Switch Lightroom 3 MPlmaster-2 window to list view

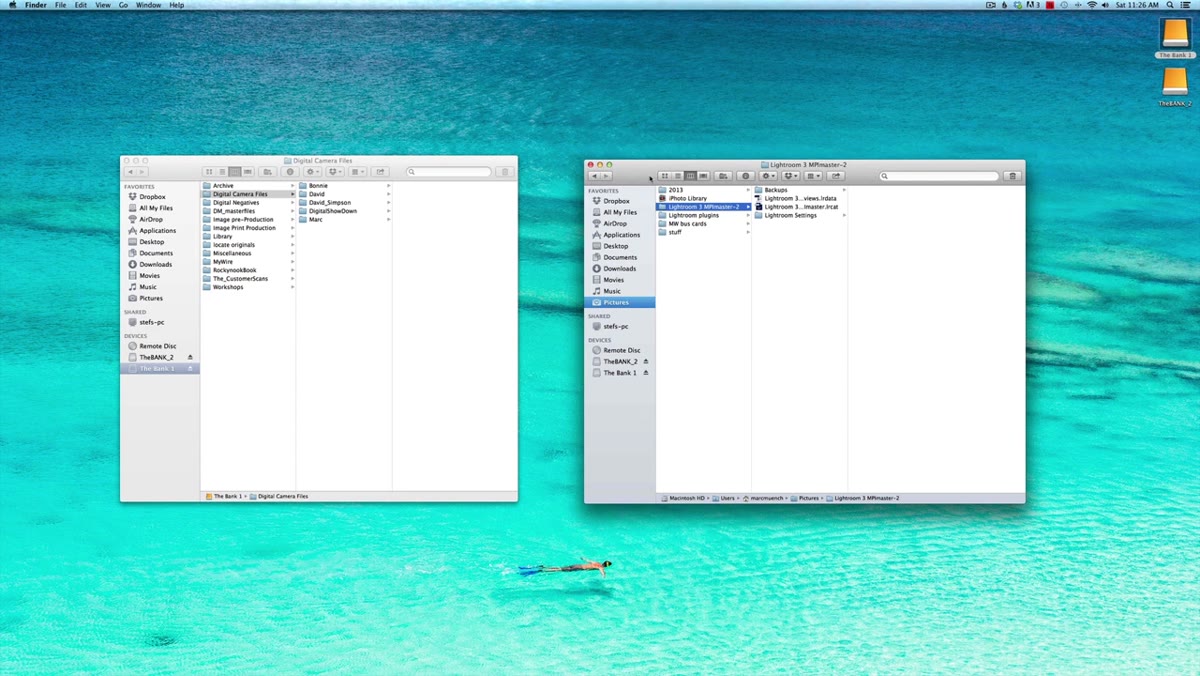coord(678,176)
